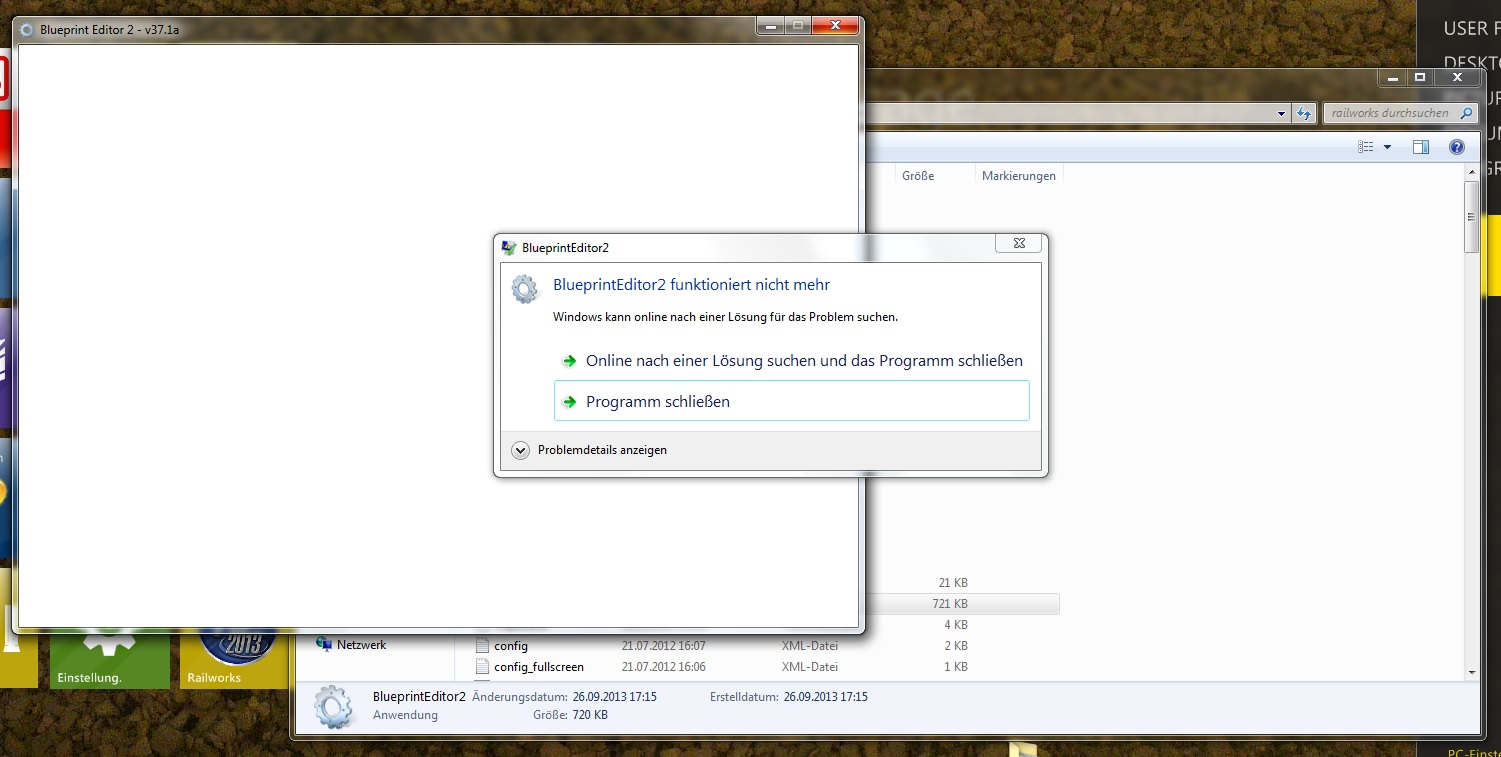Screen dimensions: 1501x757
Task: Minimize the Blueprint Editor 2 window
Action: click(770, 26)
